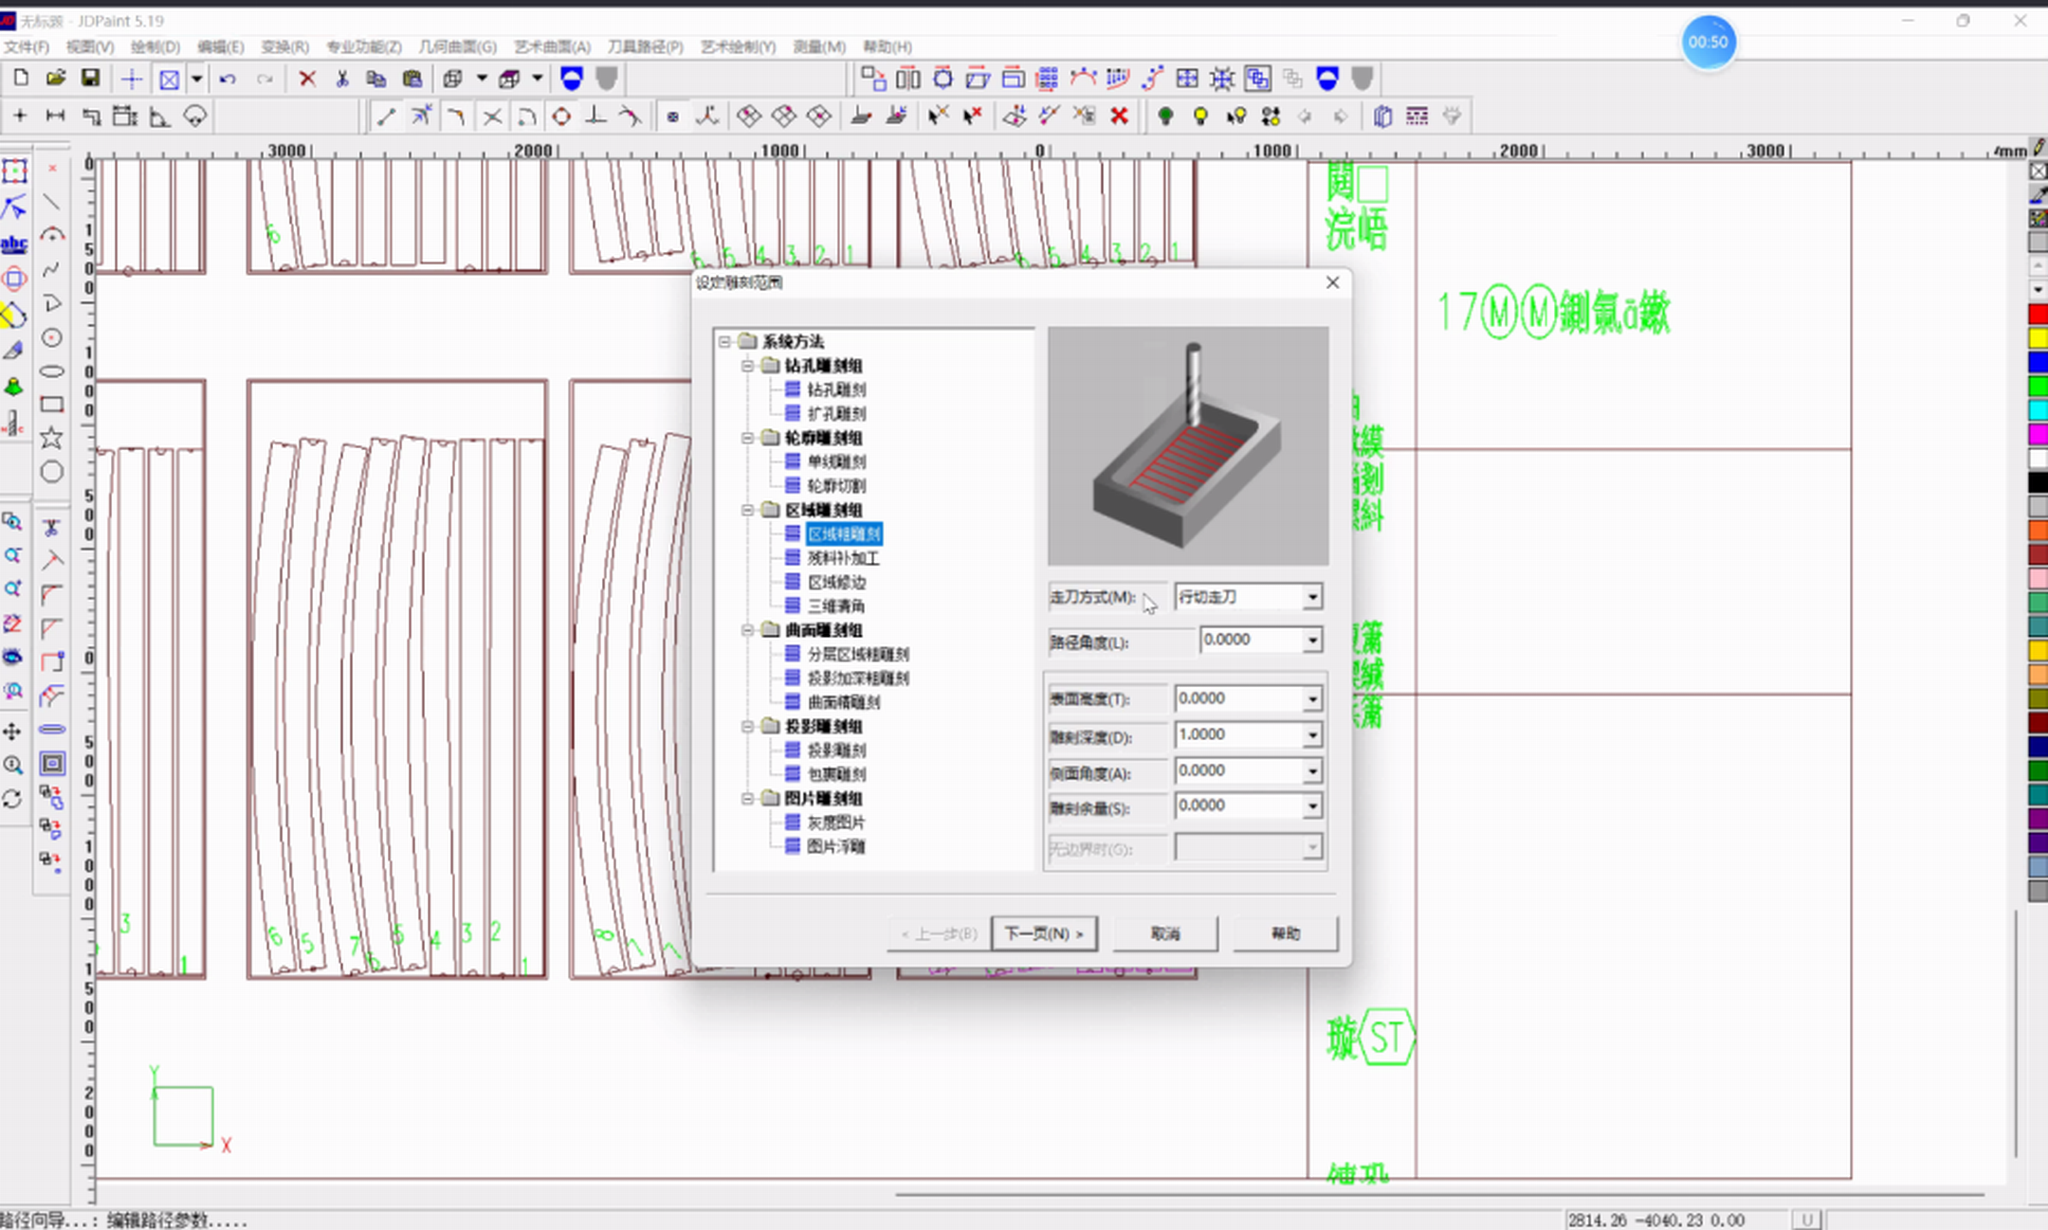Collapse the 曲面雕刻组 tree group
The image size is (2048, 1230).
[747, 630]
